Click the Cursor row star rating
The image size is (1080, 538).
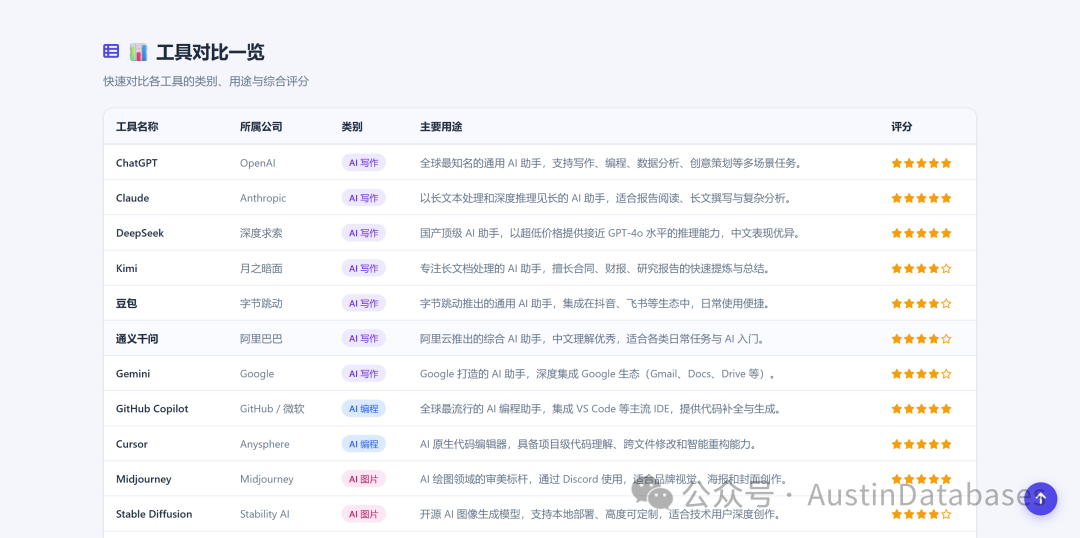click(921, 444)
